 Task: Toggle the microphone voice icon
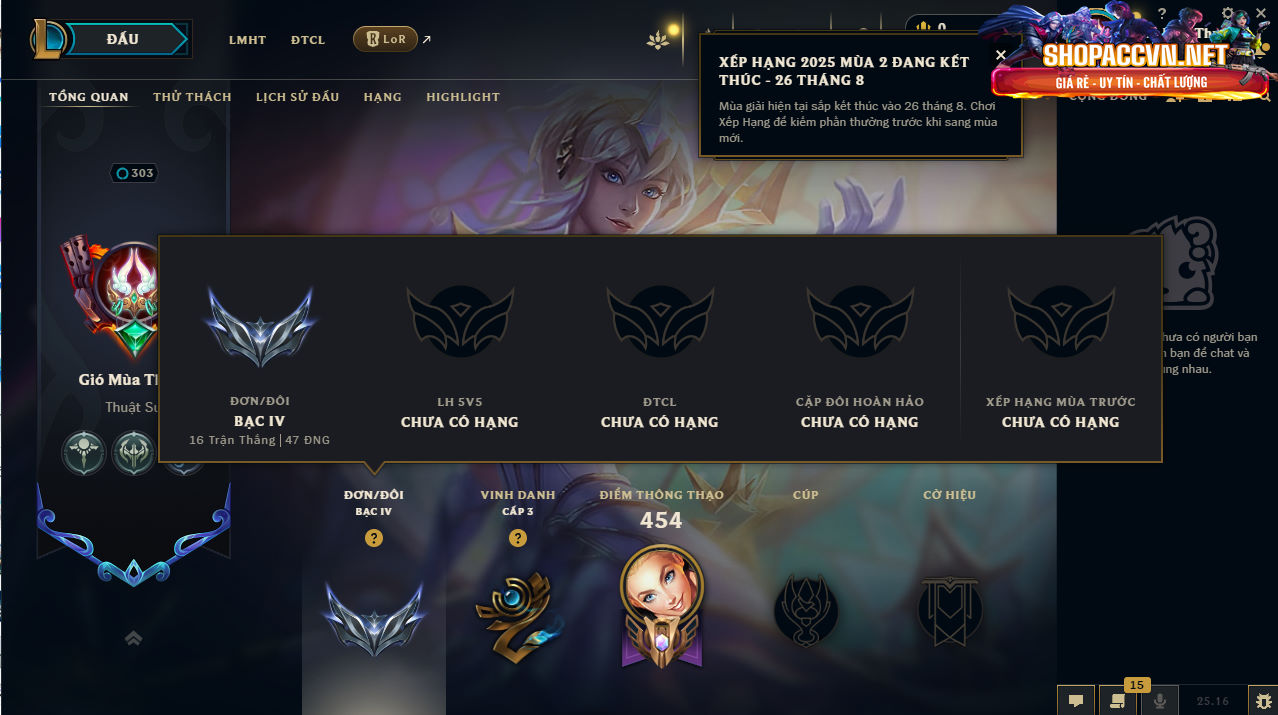tap(1160, 701)
